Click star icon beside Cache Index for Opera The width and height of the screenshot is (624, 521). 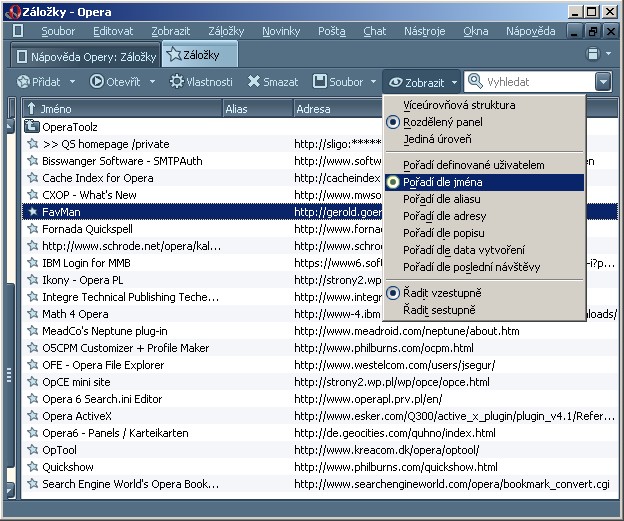(33, 178)
